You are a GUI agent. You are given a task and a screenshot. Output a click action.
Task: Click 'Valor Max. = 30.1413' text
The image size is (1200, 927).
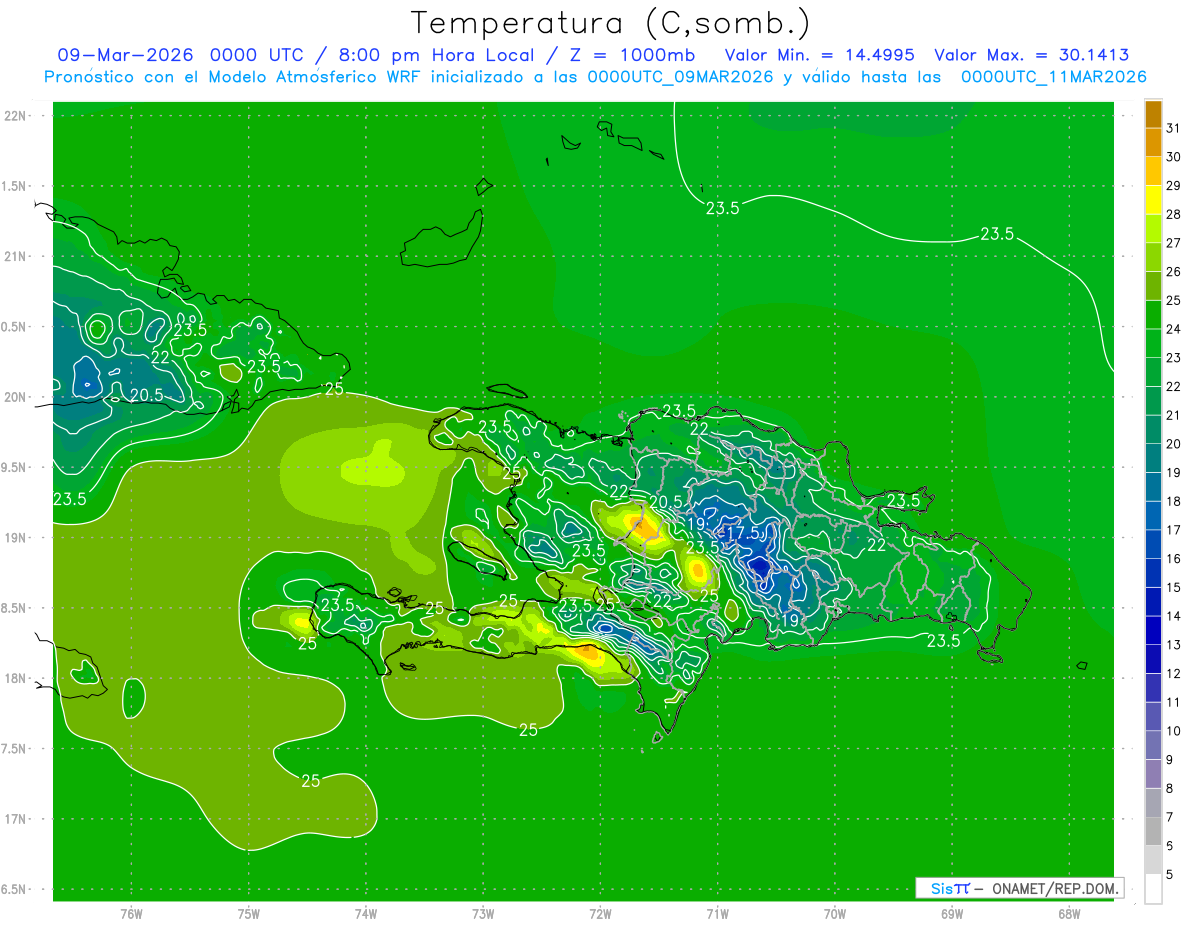1032,55
